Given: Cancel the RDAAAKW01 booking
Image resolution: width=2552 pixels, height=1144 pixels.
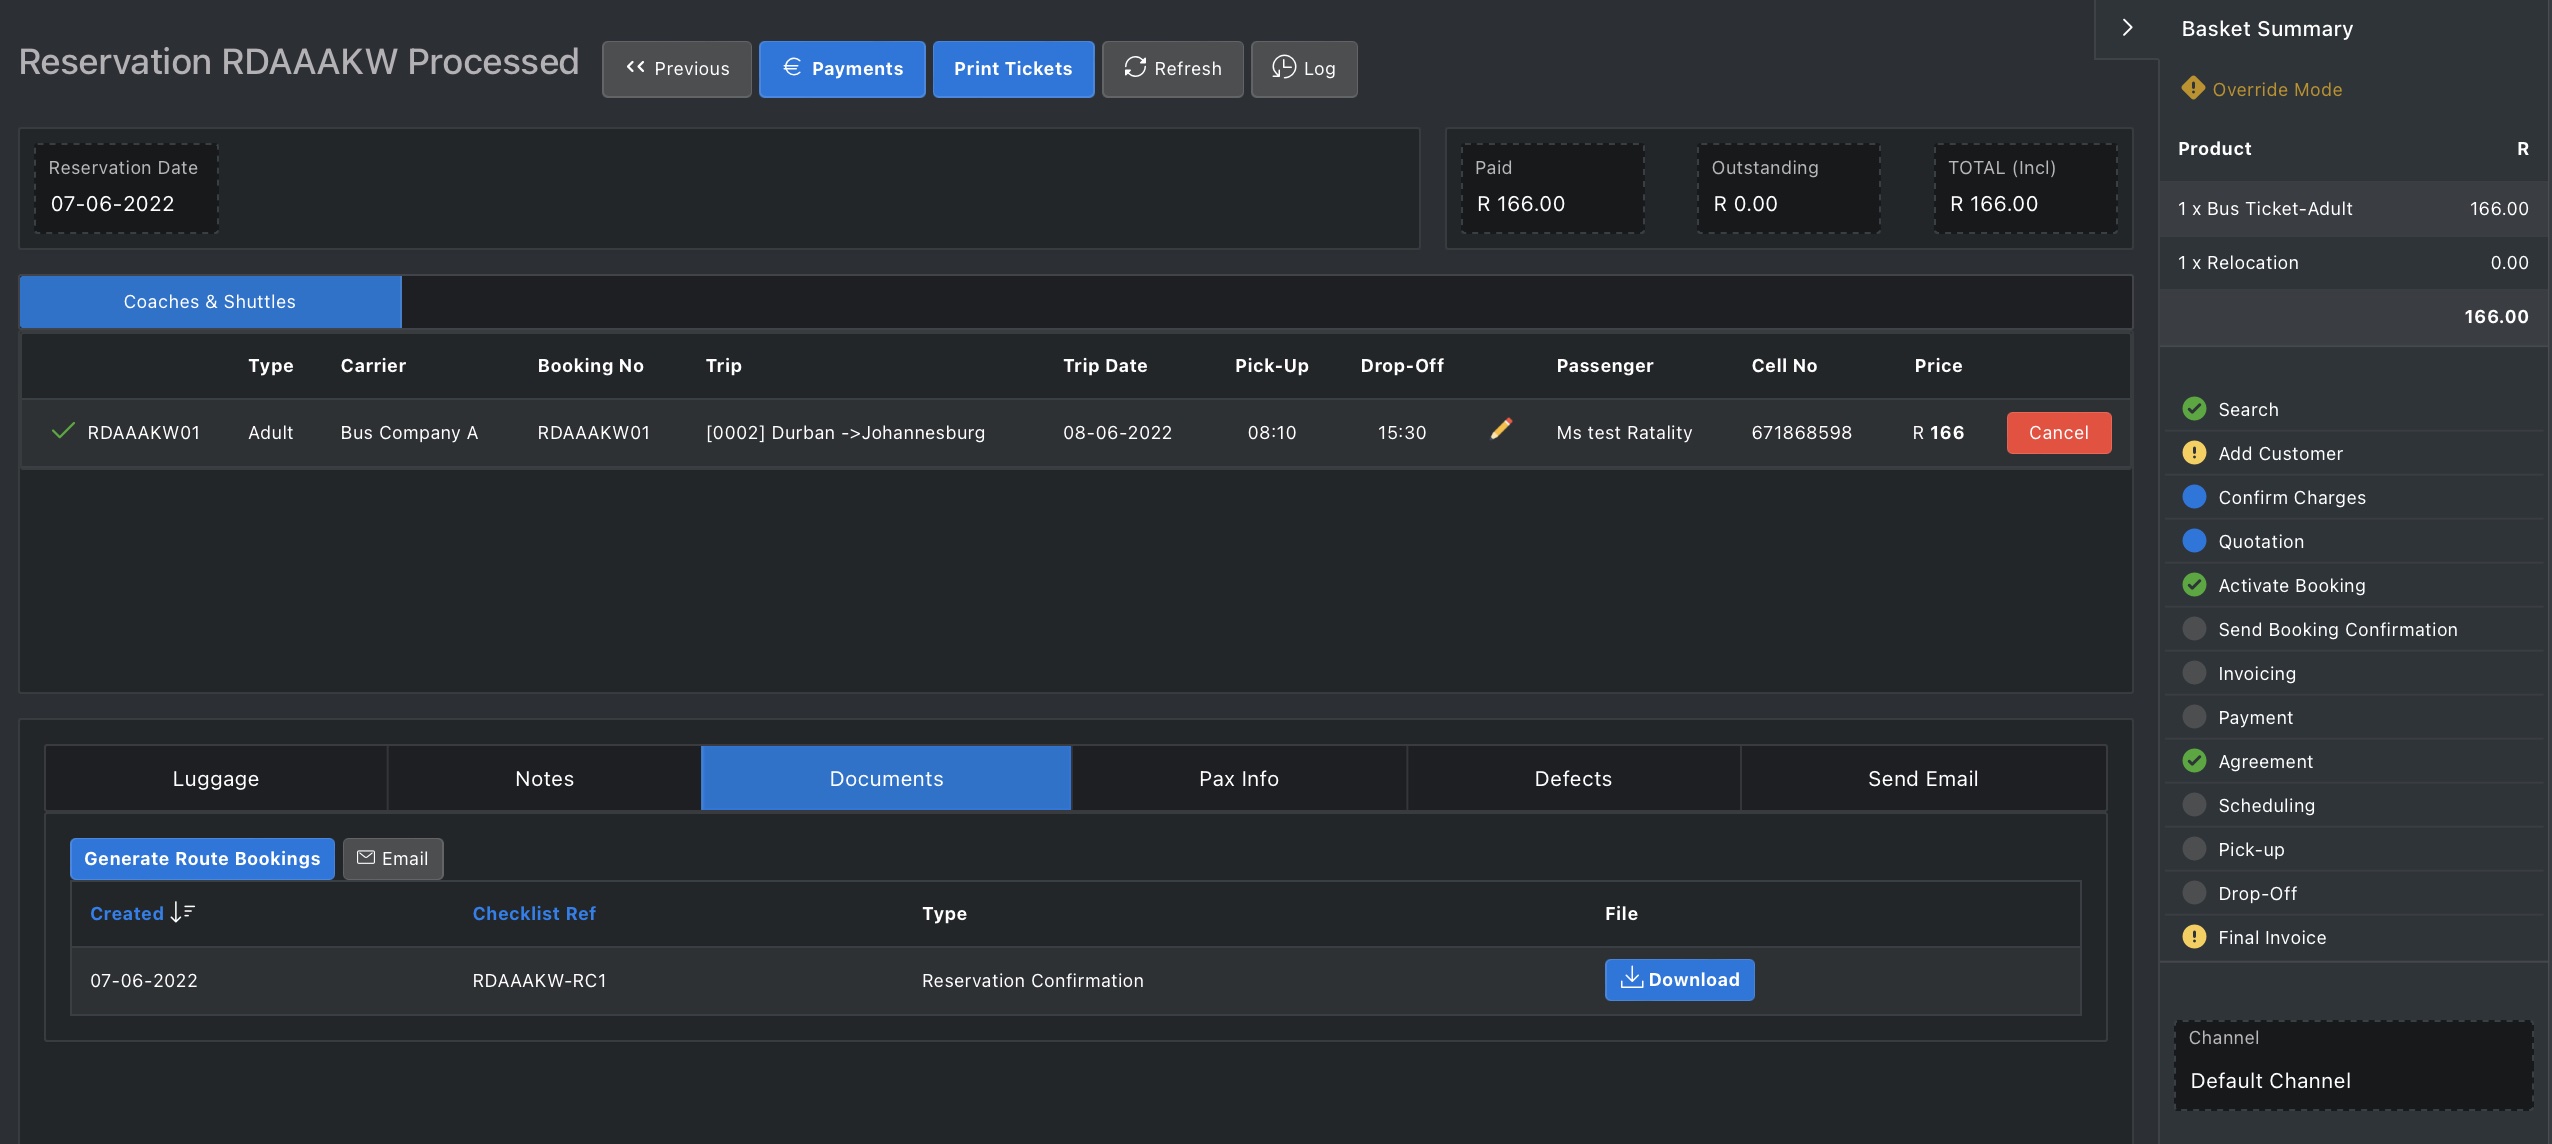Looking at the screenshot, I should click(x=2058, y=433).
